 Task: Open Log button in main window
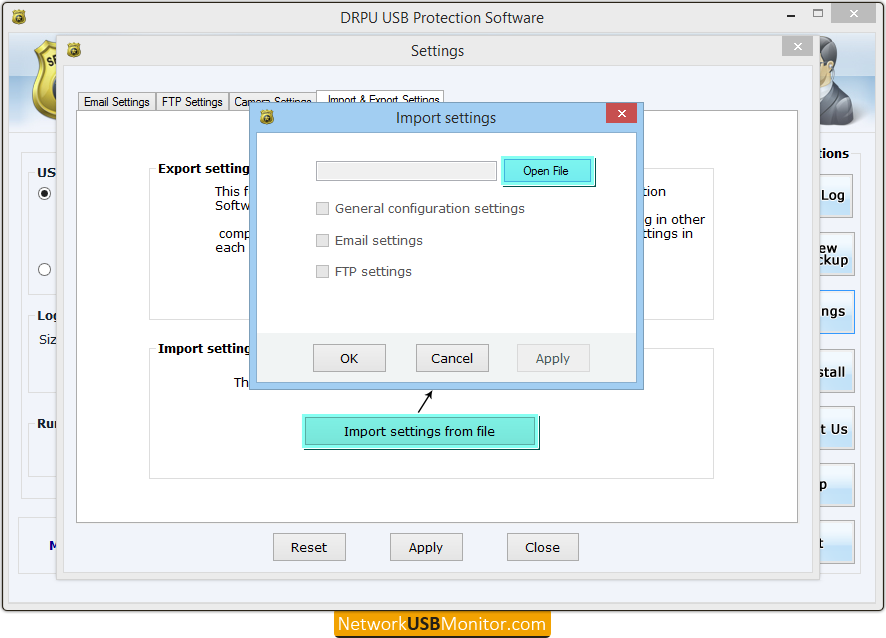pos(836,196)
